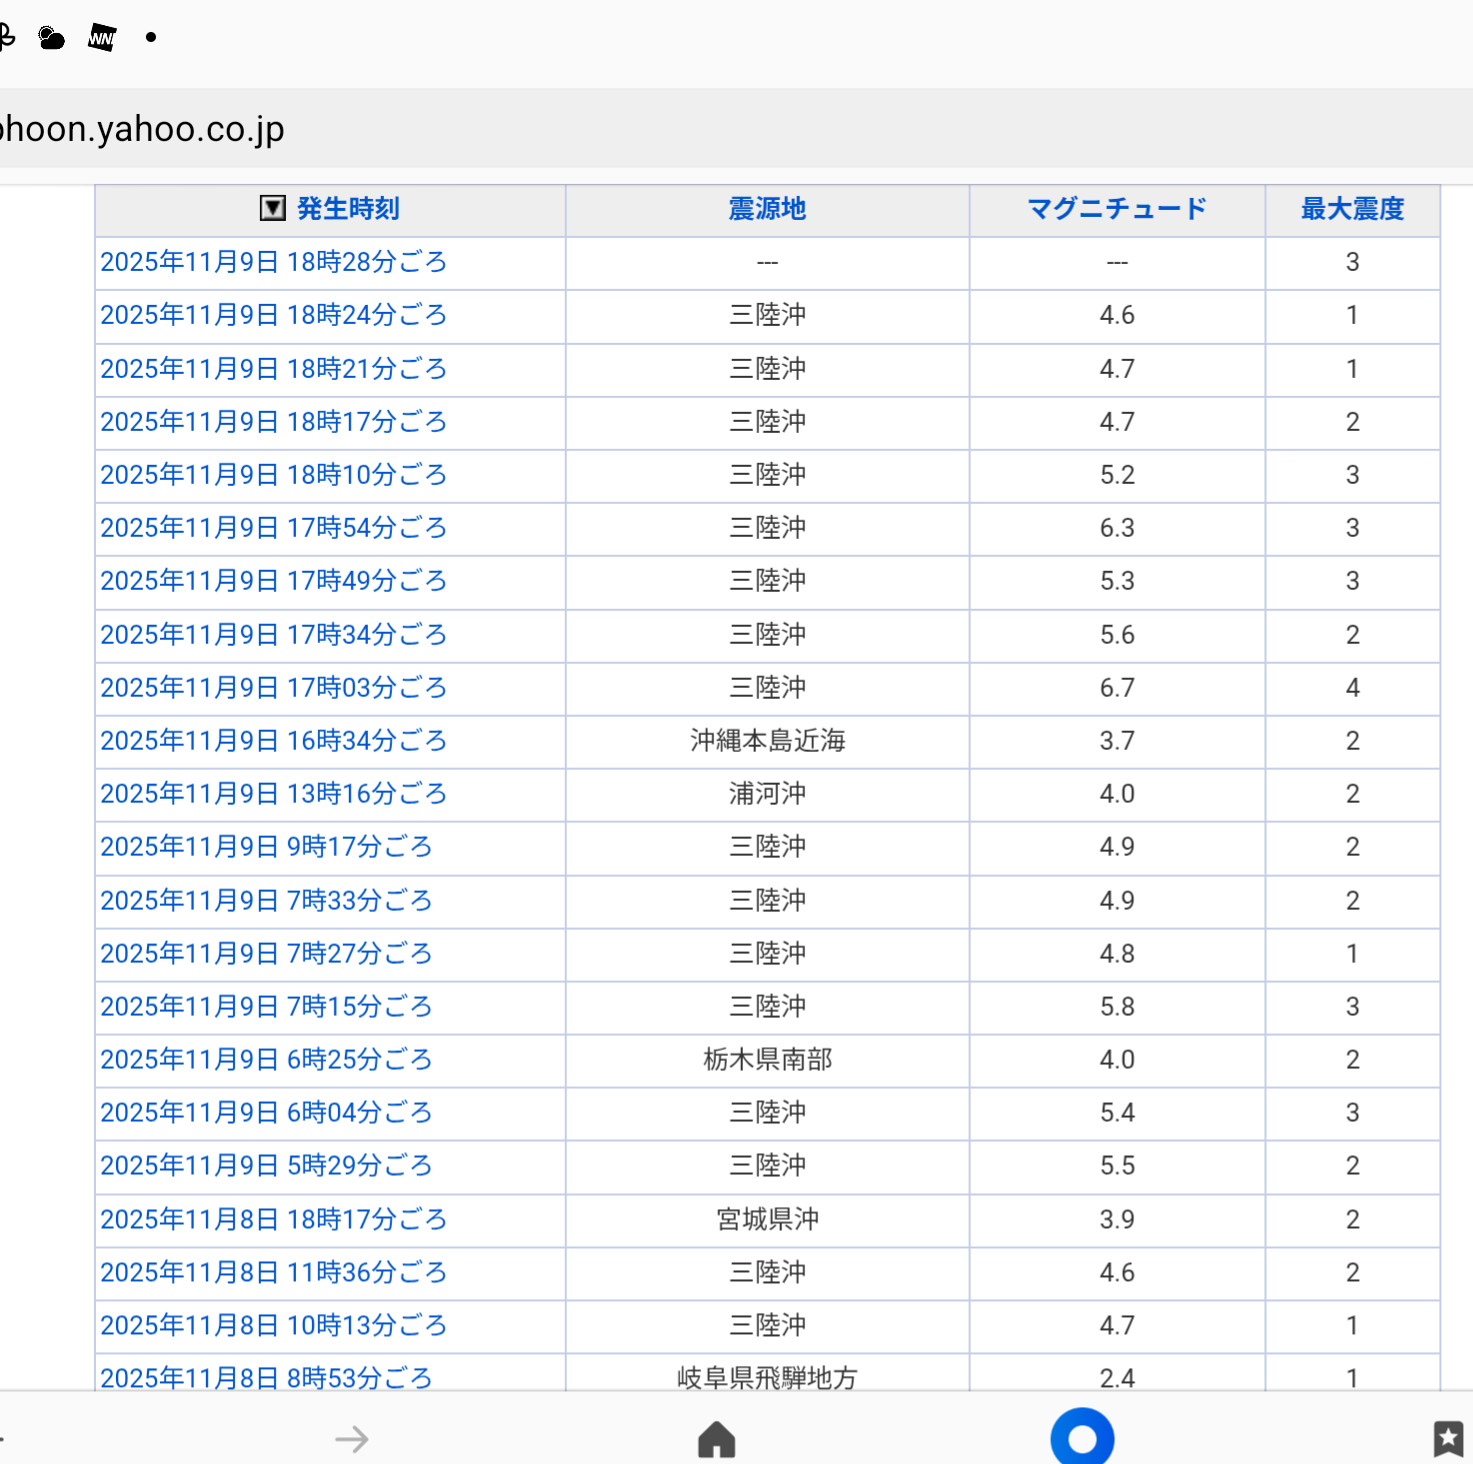Open the 17時03分 magnitude 6.7 earthquake entry
1473x1464 pixels.
(x=273, y=688)
